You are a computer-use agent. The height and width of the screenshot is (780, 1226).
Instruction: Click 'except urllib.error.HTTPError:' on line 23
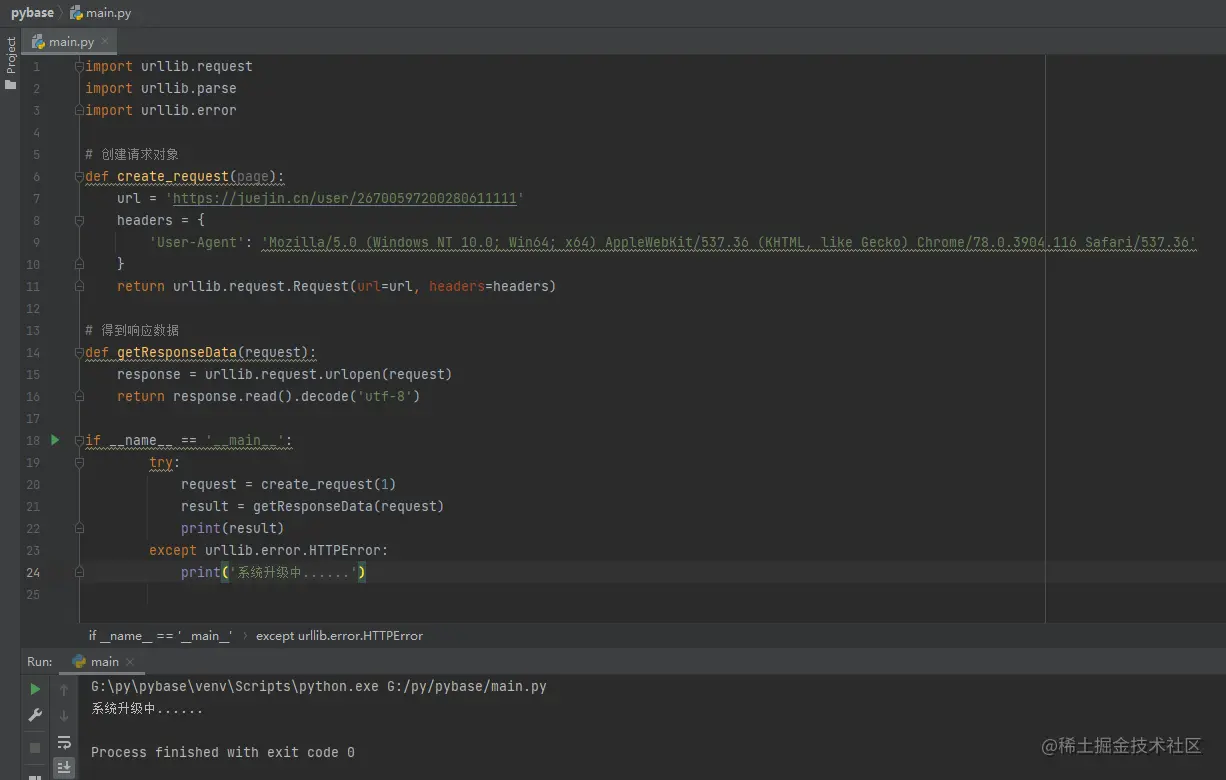pyautogui.click(x=269, y=550)
